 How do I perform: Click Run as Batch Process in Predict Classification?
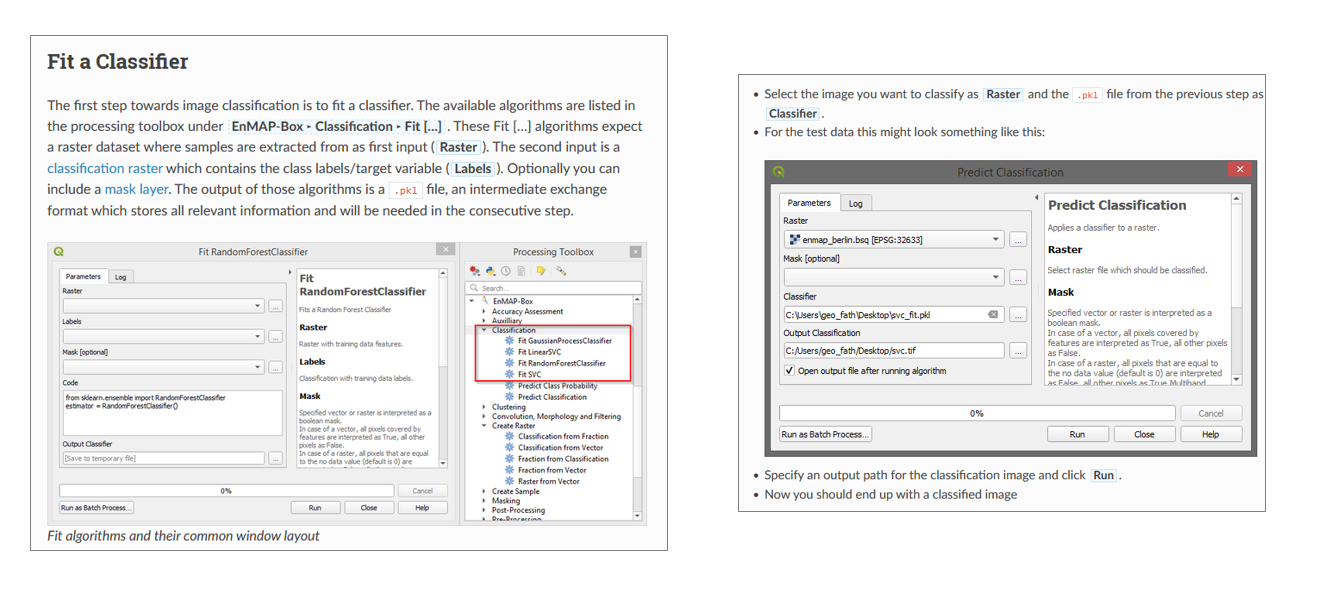pos(825,434)
